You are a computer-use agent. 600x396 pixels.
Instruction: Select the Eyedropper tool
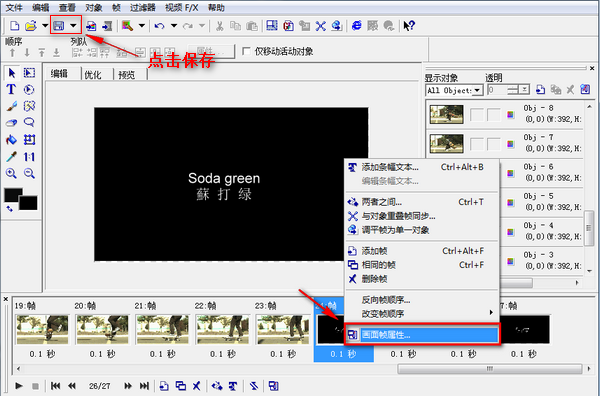coord(11,156)
